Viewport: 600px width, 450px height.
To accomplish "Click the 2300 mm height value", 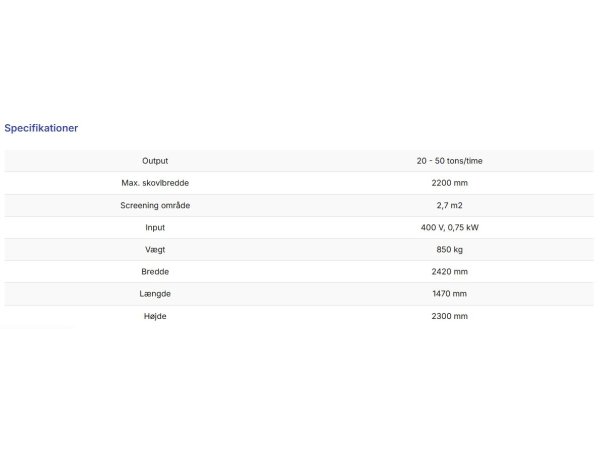I will coord(449,316).
